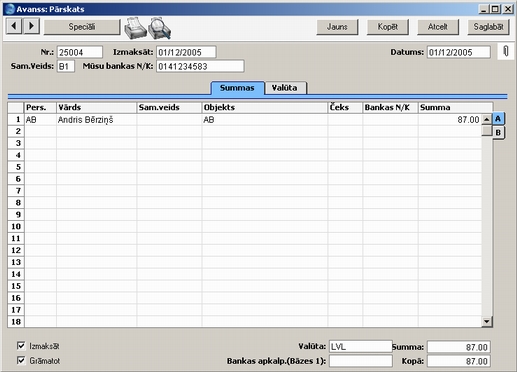Open attachments paperclip icon
Viewport: 517px width, 372px height.
click(x=506, y=51)
